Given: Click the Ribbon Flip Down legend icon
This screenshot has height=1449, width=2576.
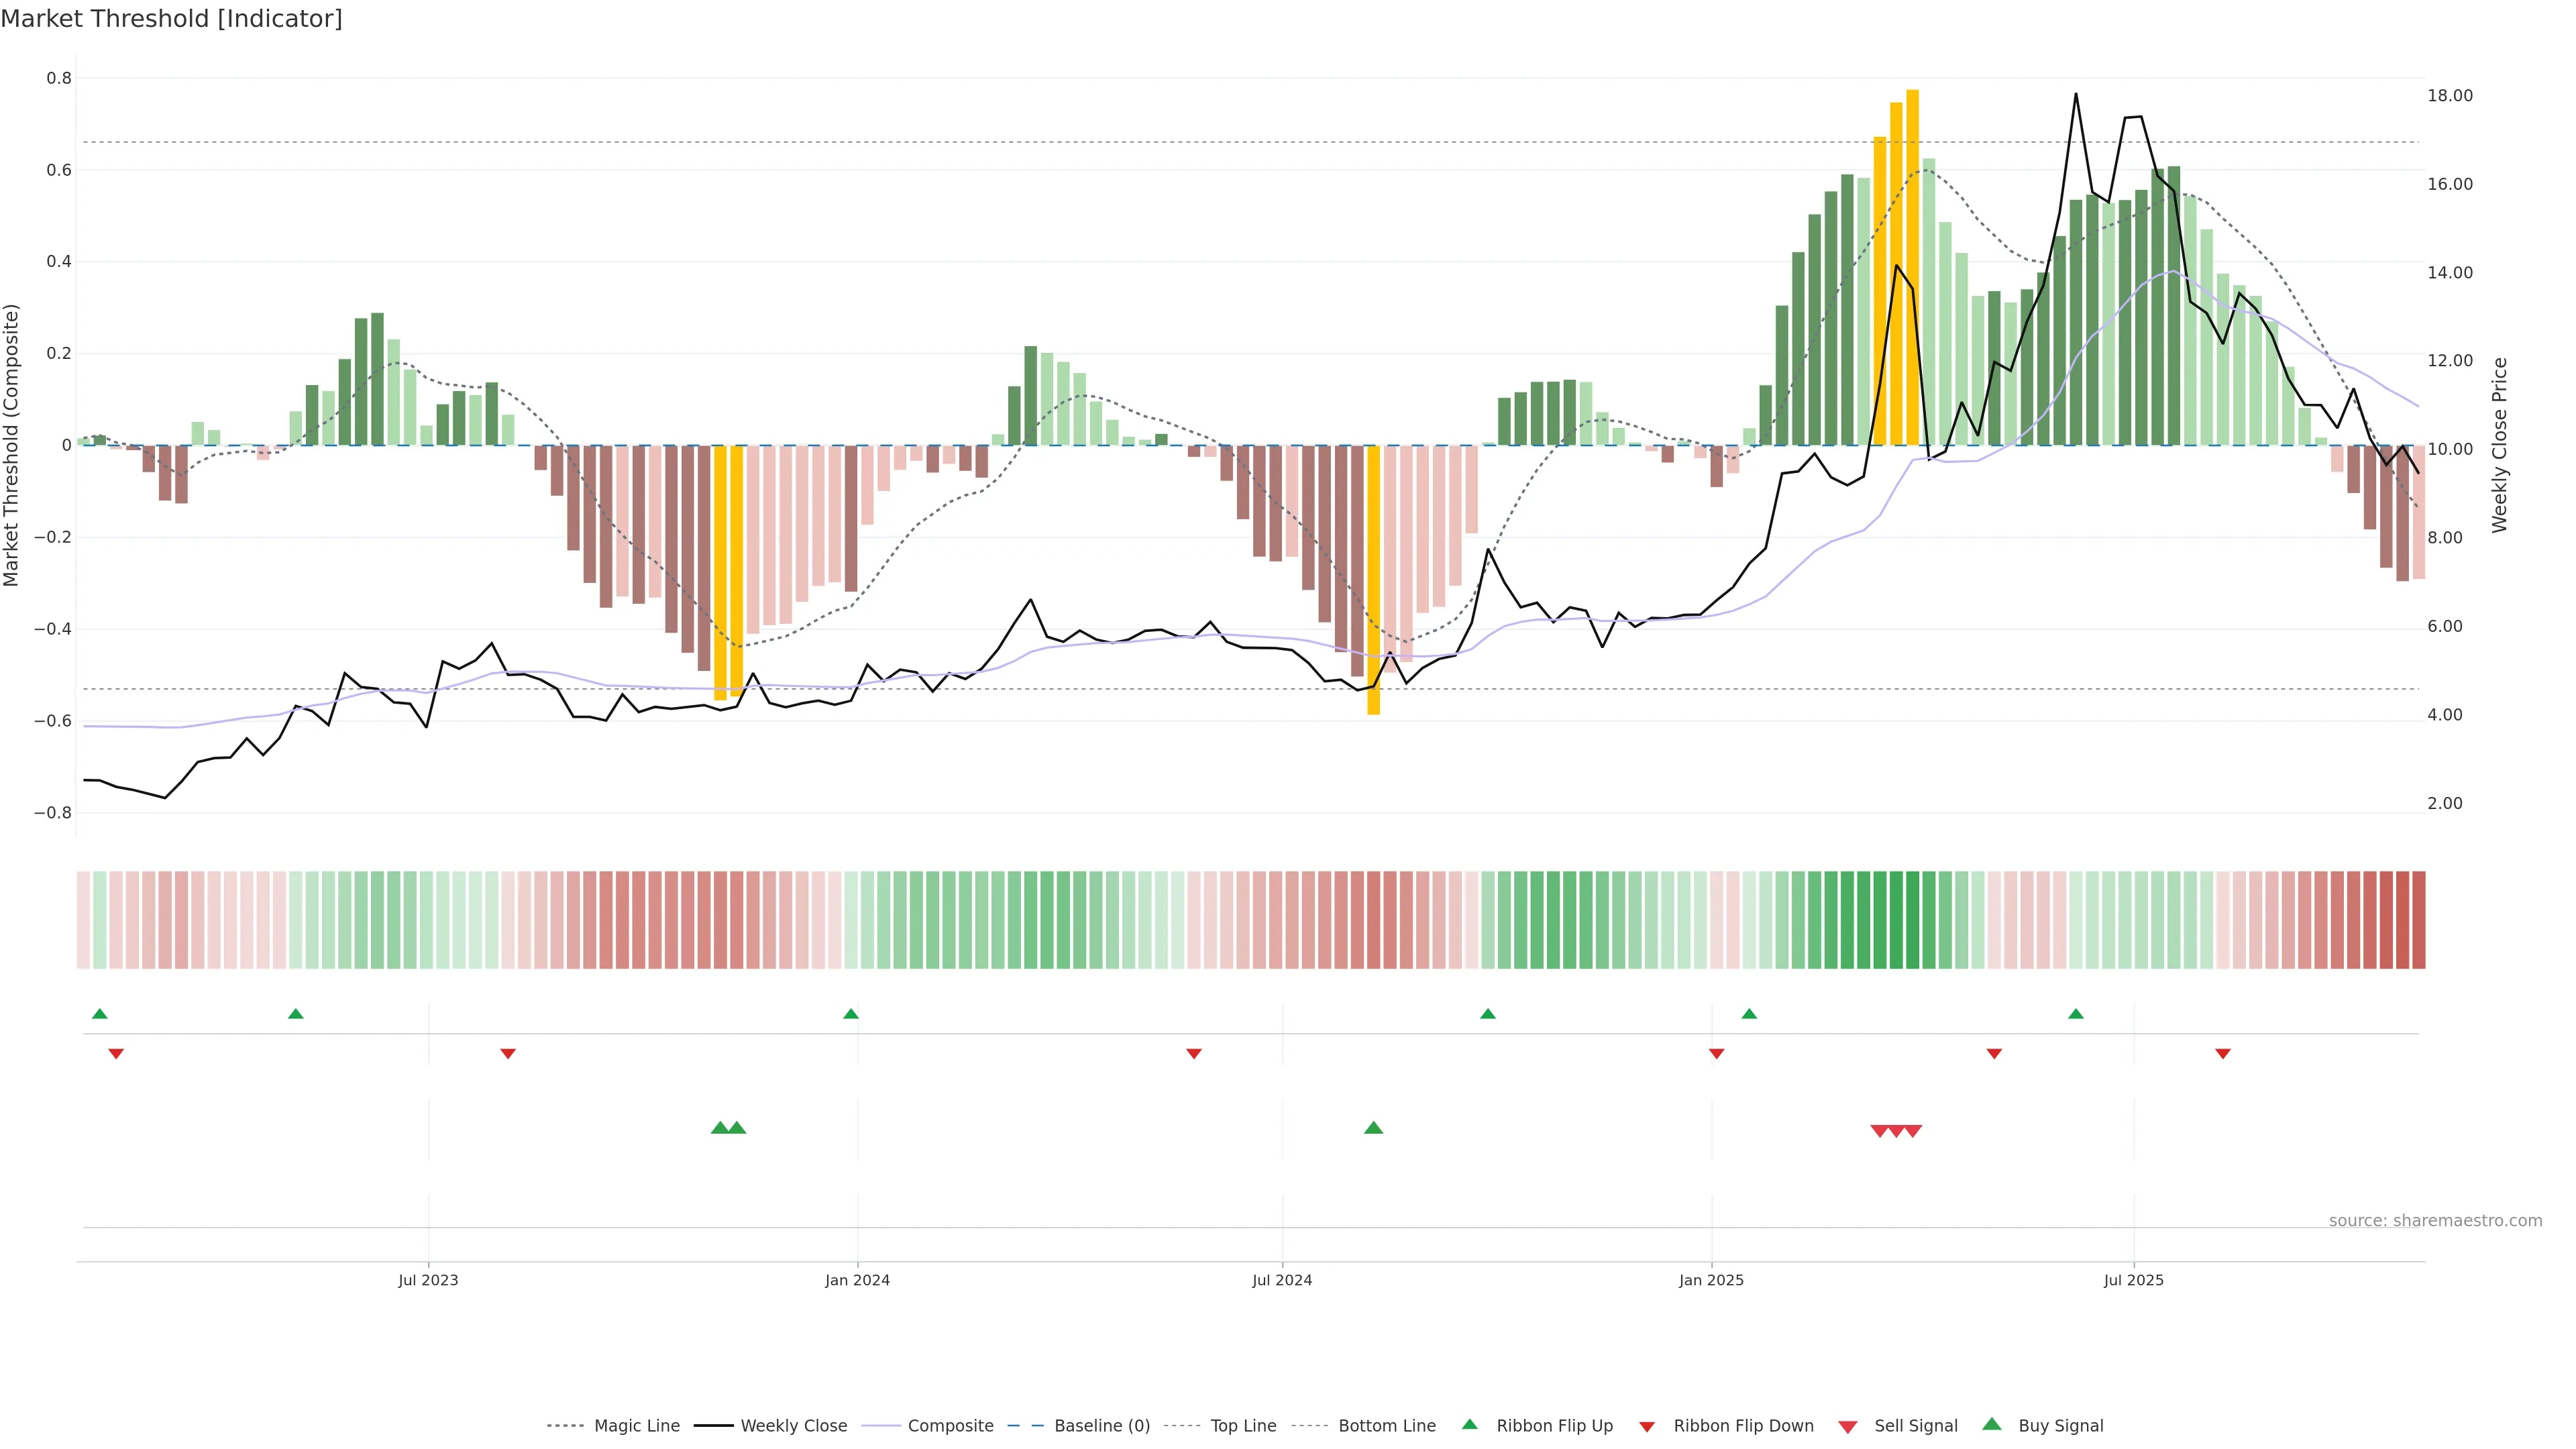Looking at the screenshot, I should click(1647, 1426).
